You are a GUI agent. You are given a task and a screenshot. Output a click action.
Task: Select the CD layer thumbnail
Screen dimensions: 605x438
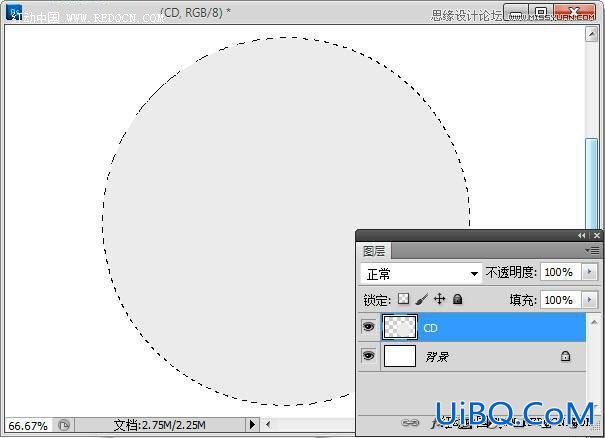pos(400,327)
